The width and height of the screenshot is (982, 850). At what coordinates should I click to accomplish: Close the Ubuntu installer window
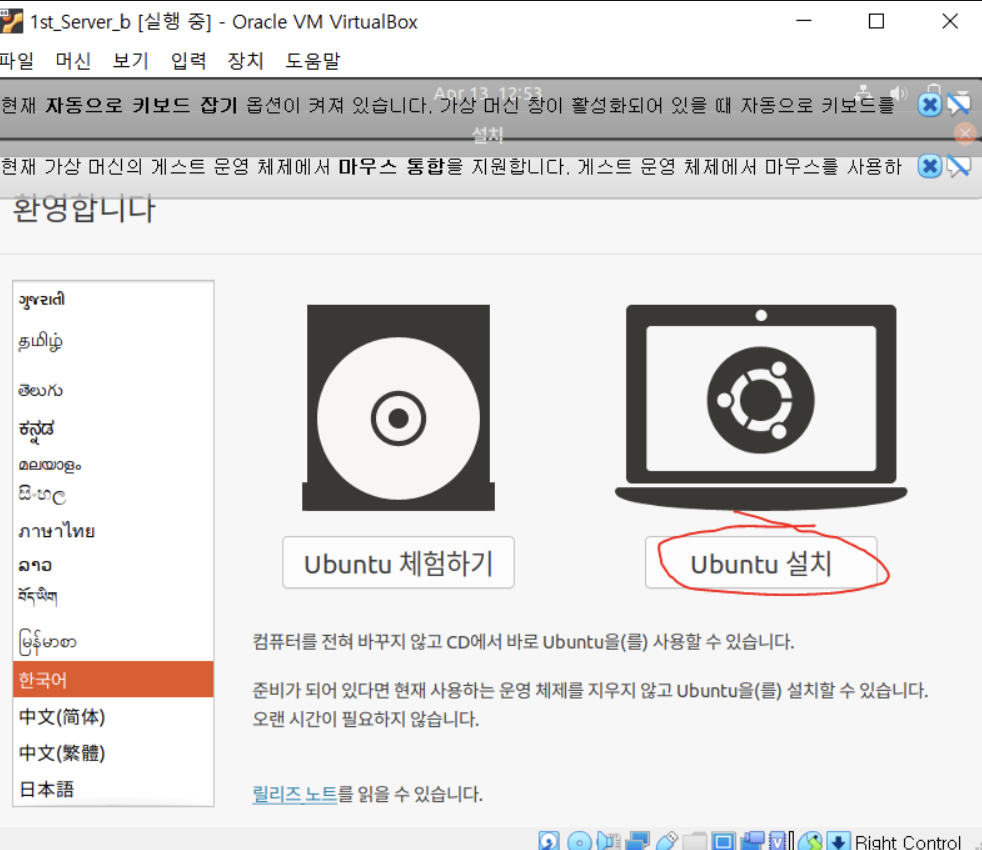pyautogui.click(x=965, y=133)
